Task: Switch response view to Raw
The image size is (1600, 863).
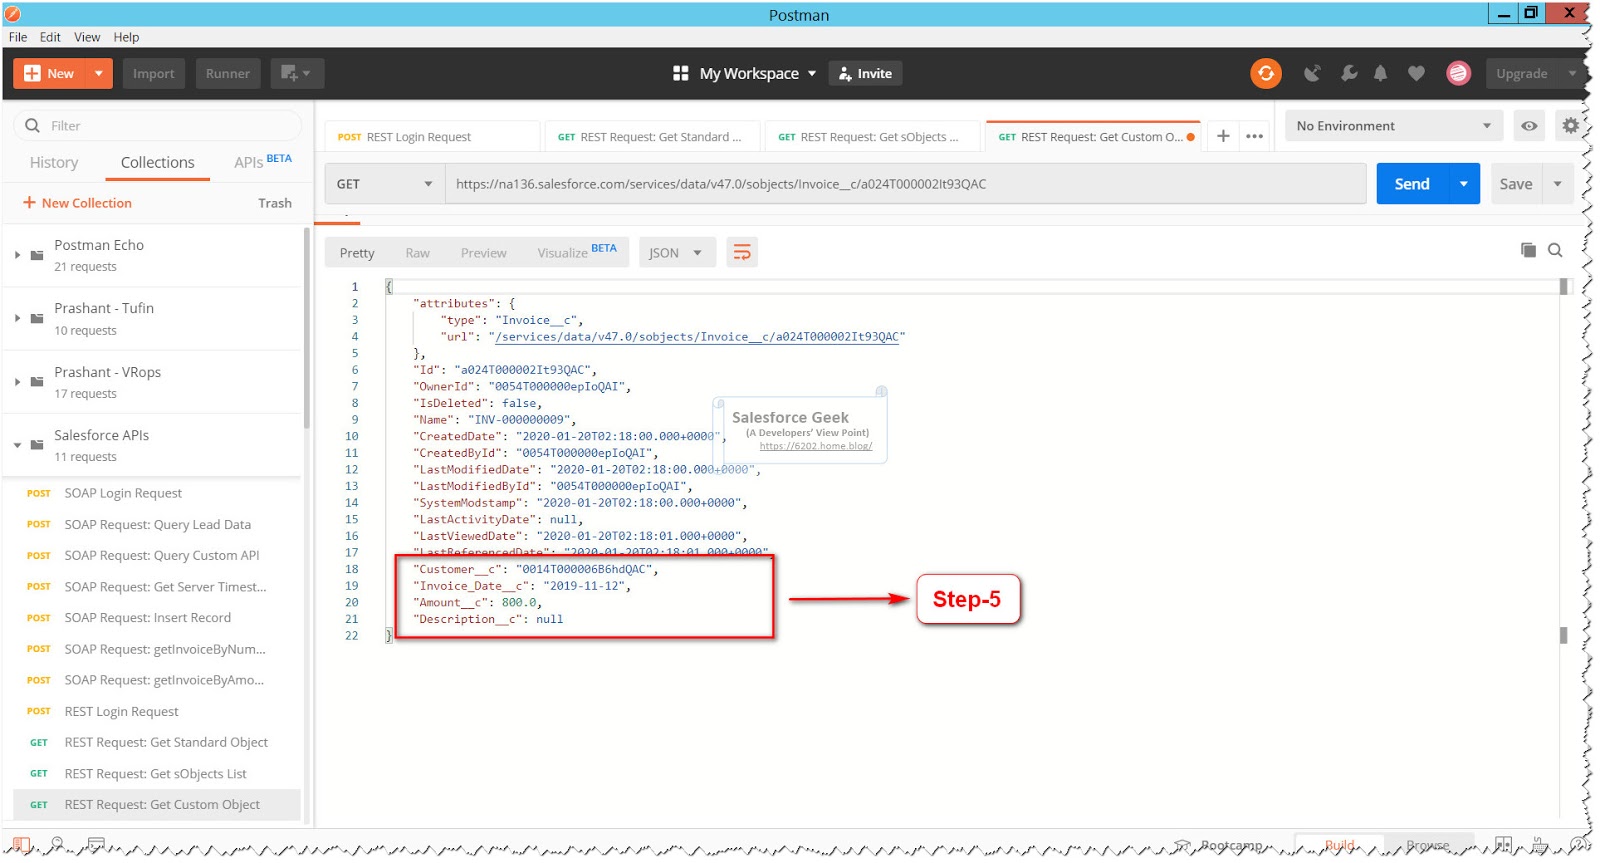Action: click(x=417, y=253)
